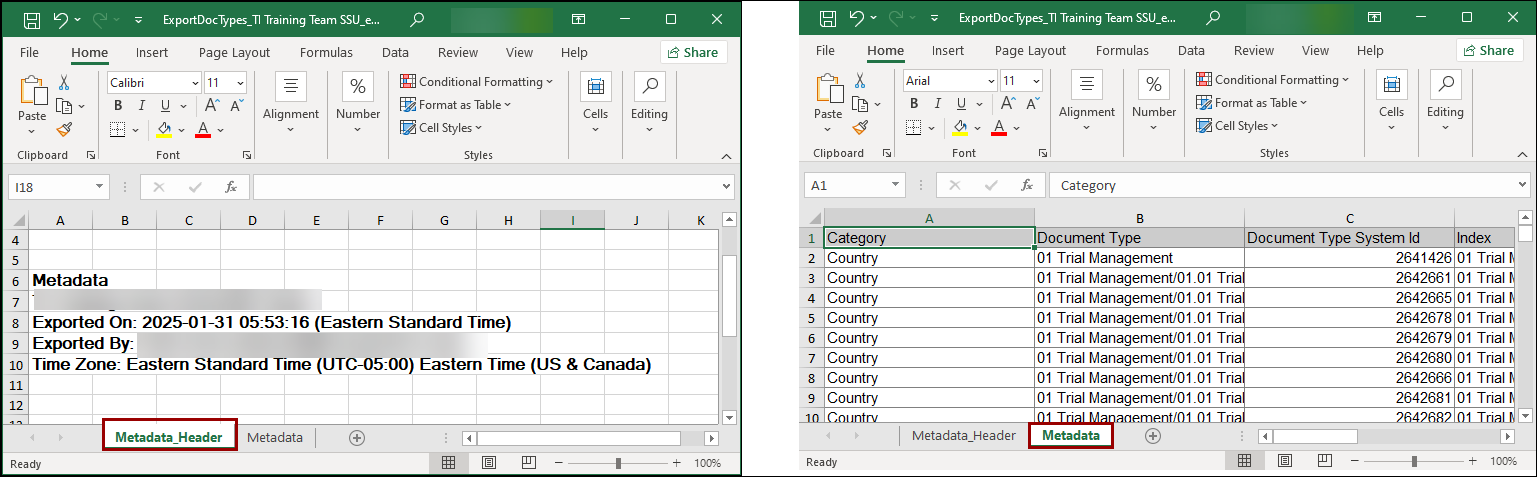Viewport: 1537px width, 477px height.
Task: Open the Formulas ribbon tab in the Arial-font window
Action: point(1121,51)
